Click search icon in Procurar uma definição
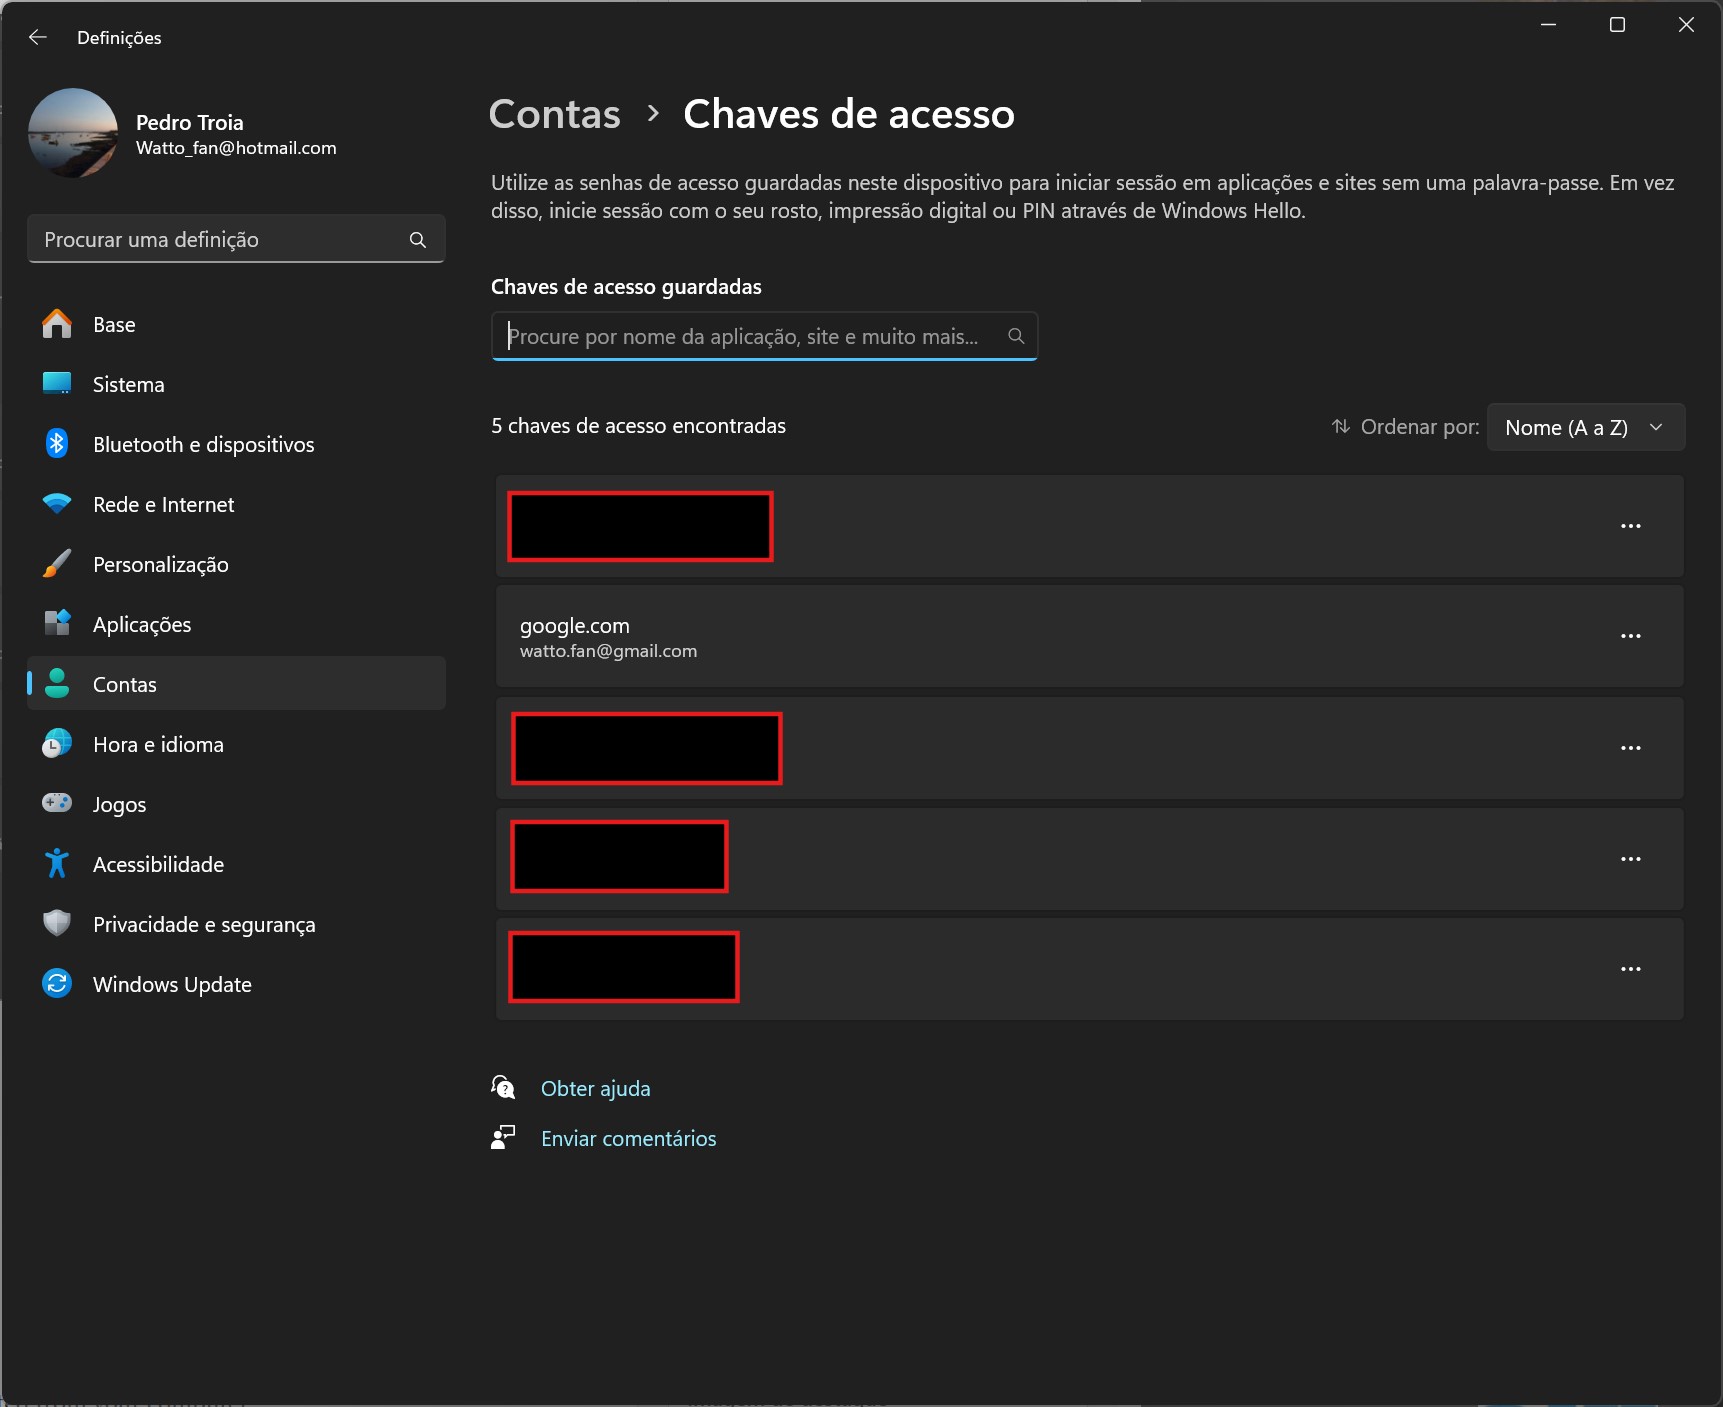Screen dimensions: 1723x1407 pos(418,240)
